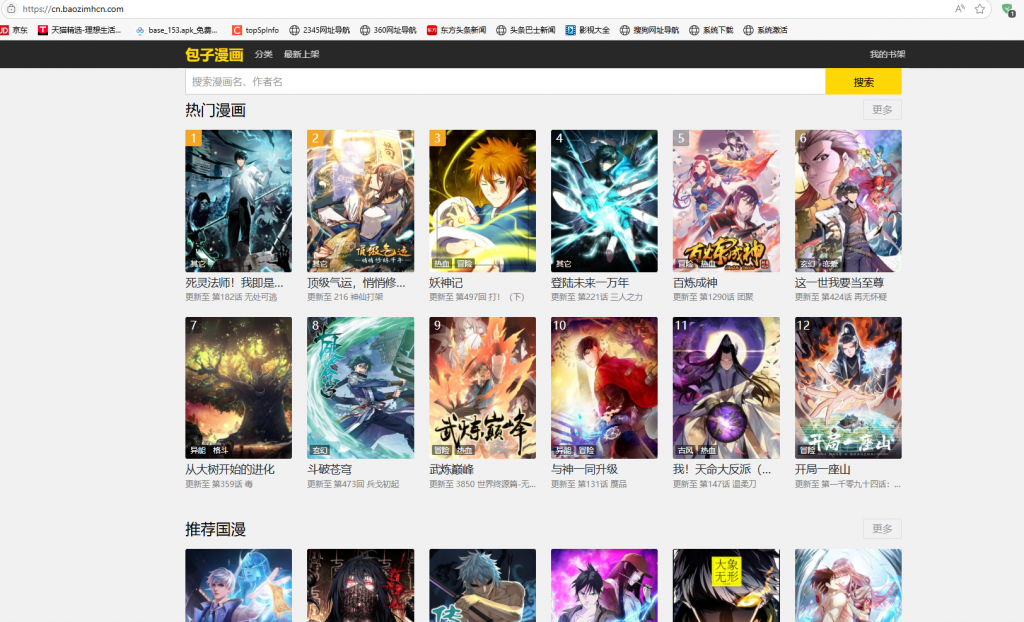This screenshot has width=1024, height=622.
Task: Click 更多 button for 推荐国漫
Action: (882, 529)
